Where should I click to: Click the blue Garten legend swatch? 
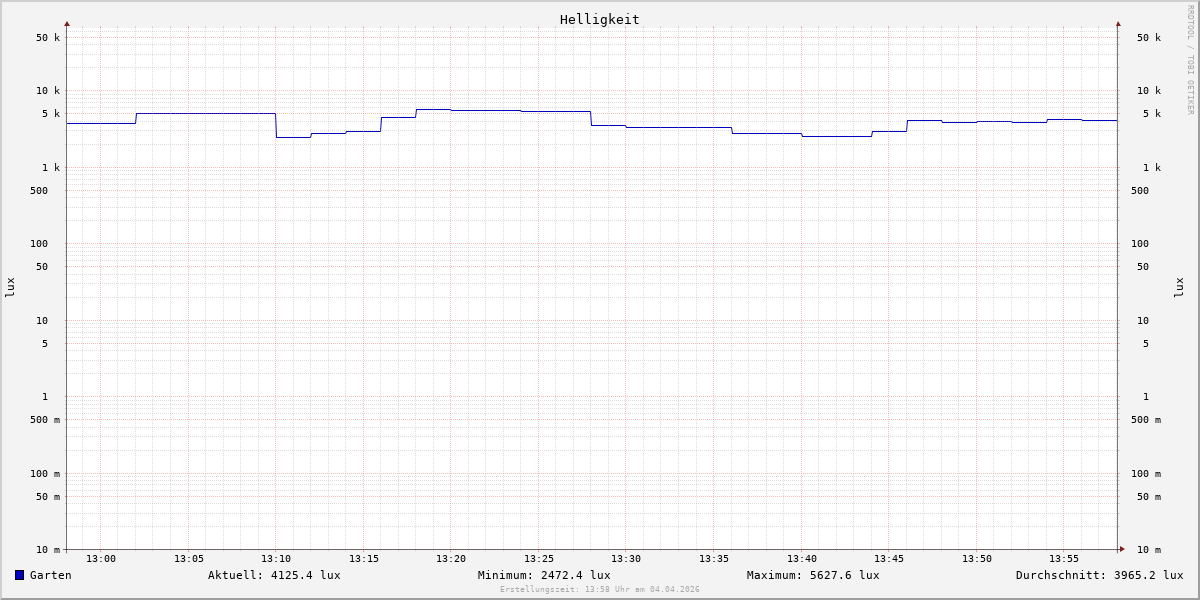19,575
